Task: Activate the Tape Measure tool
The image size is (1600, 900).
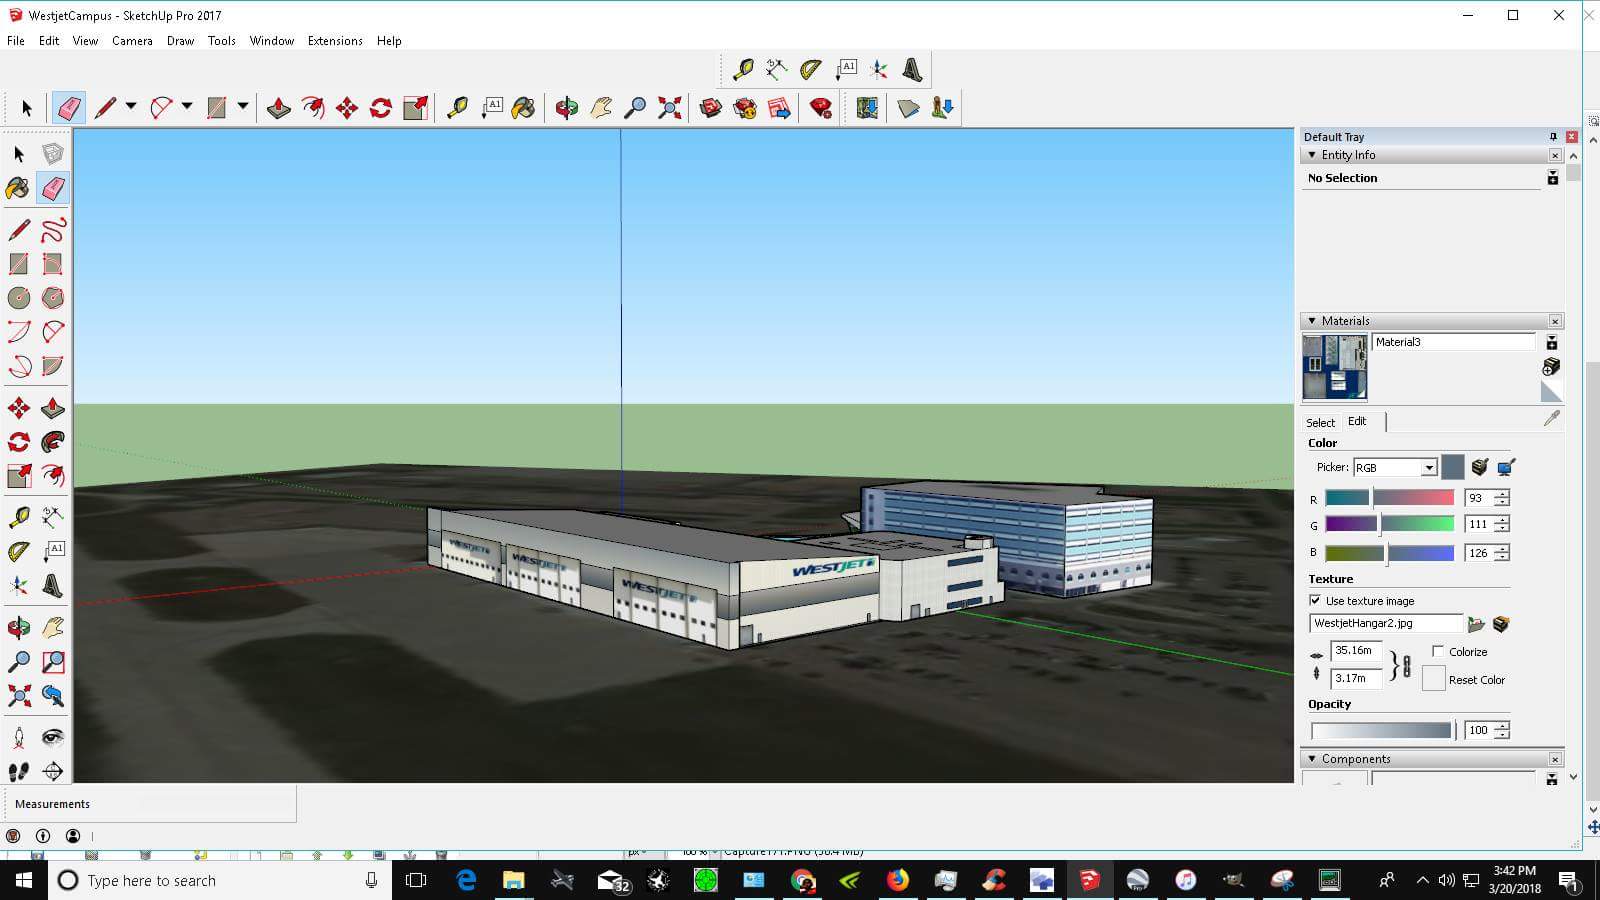Action: 18,516
